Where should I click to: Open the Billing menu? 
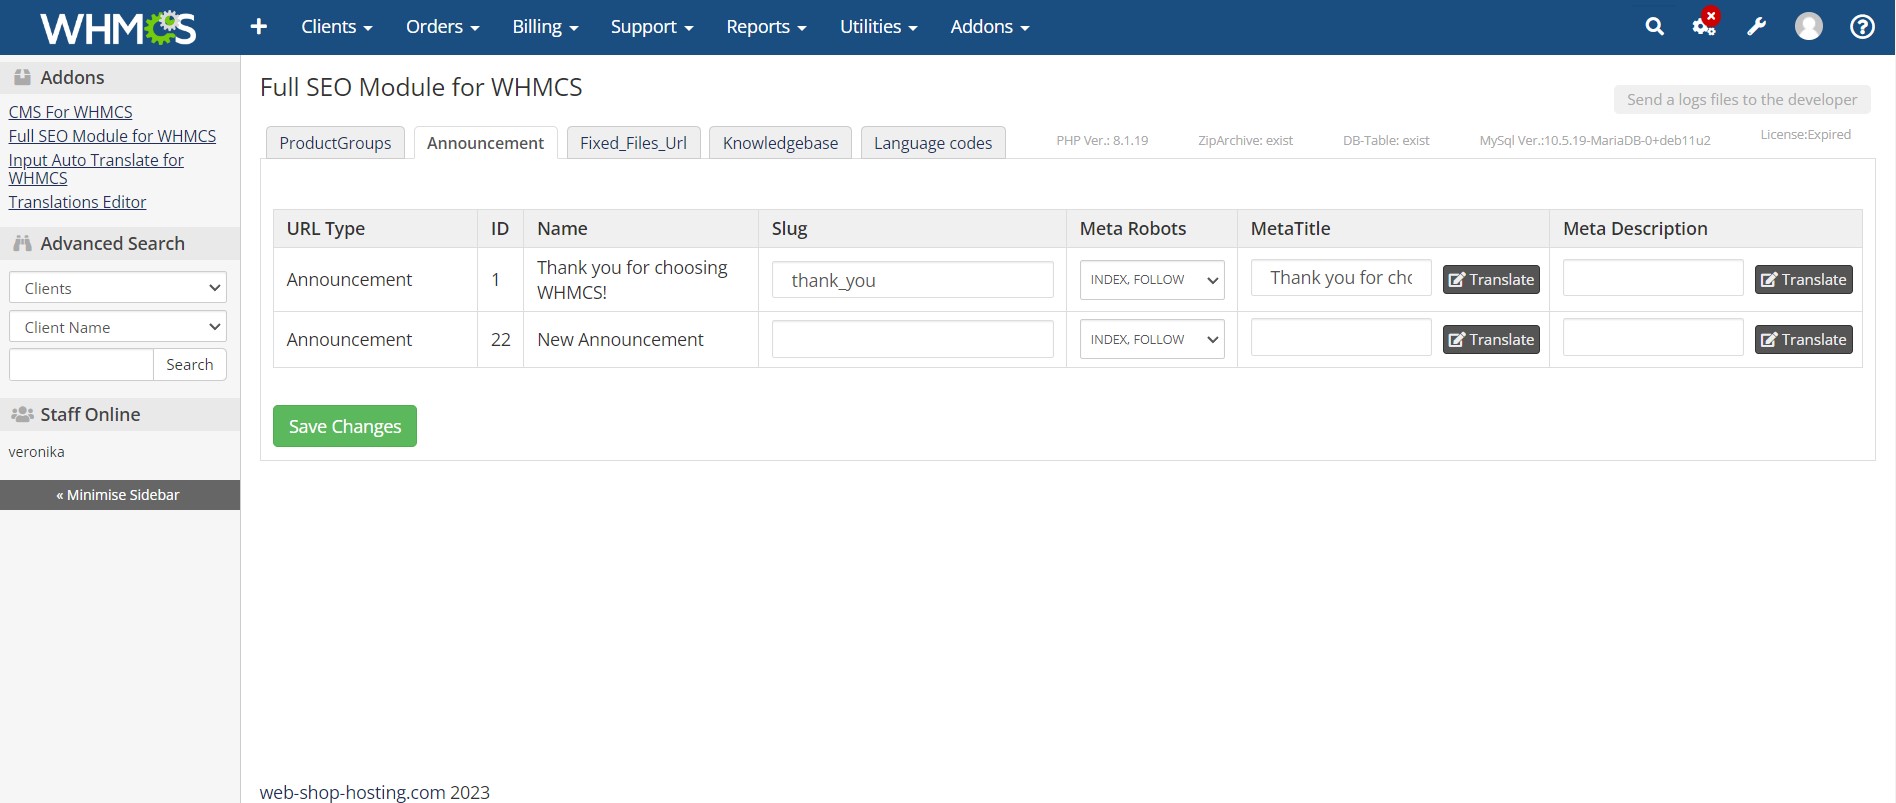pos(546,27)
